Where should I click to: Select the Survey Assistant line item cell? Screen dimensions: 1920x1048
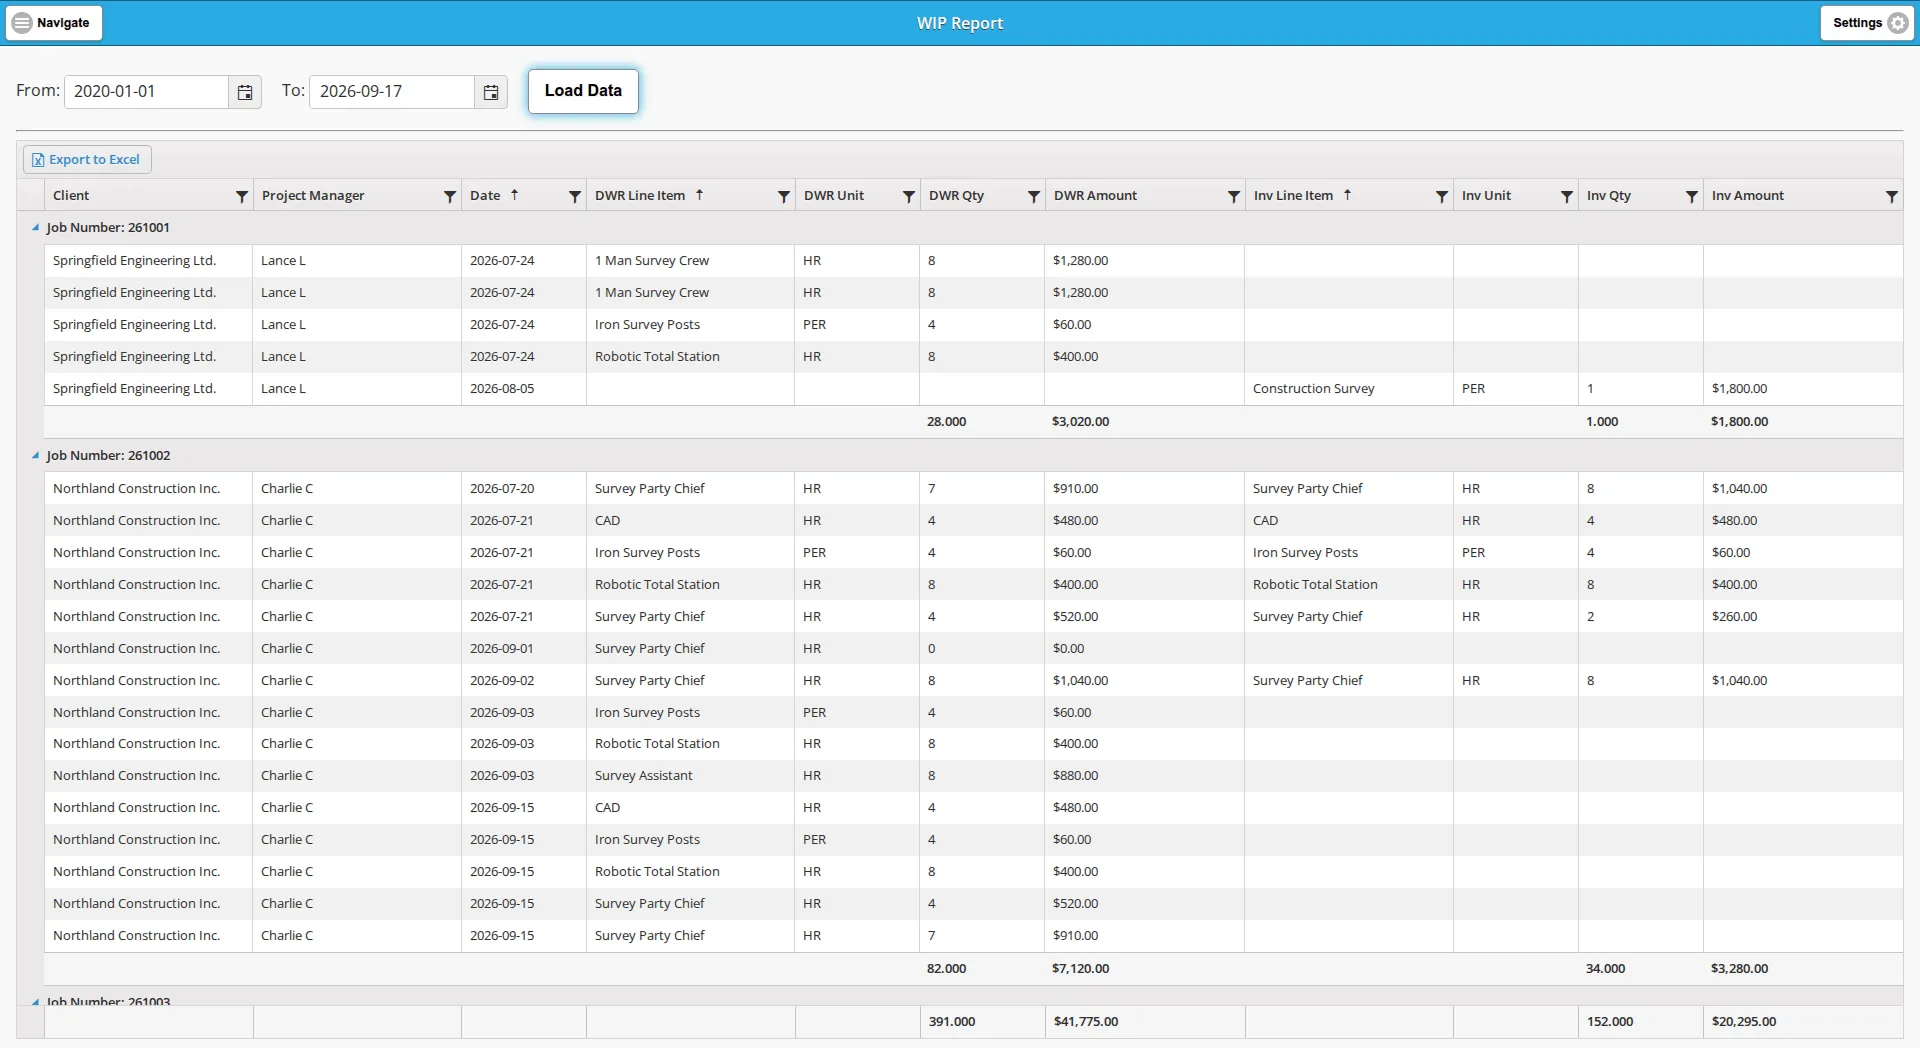[x=690, y=776]
